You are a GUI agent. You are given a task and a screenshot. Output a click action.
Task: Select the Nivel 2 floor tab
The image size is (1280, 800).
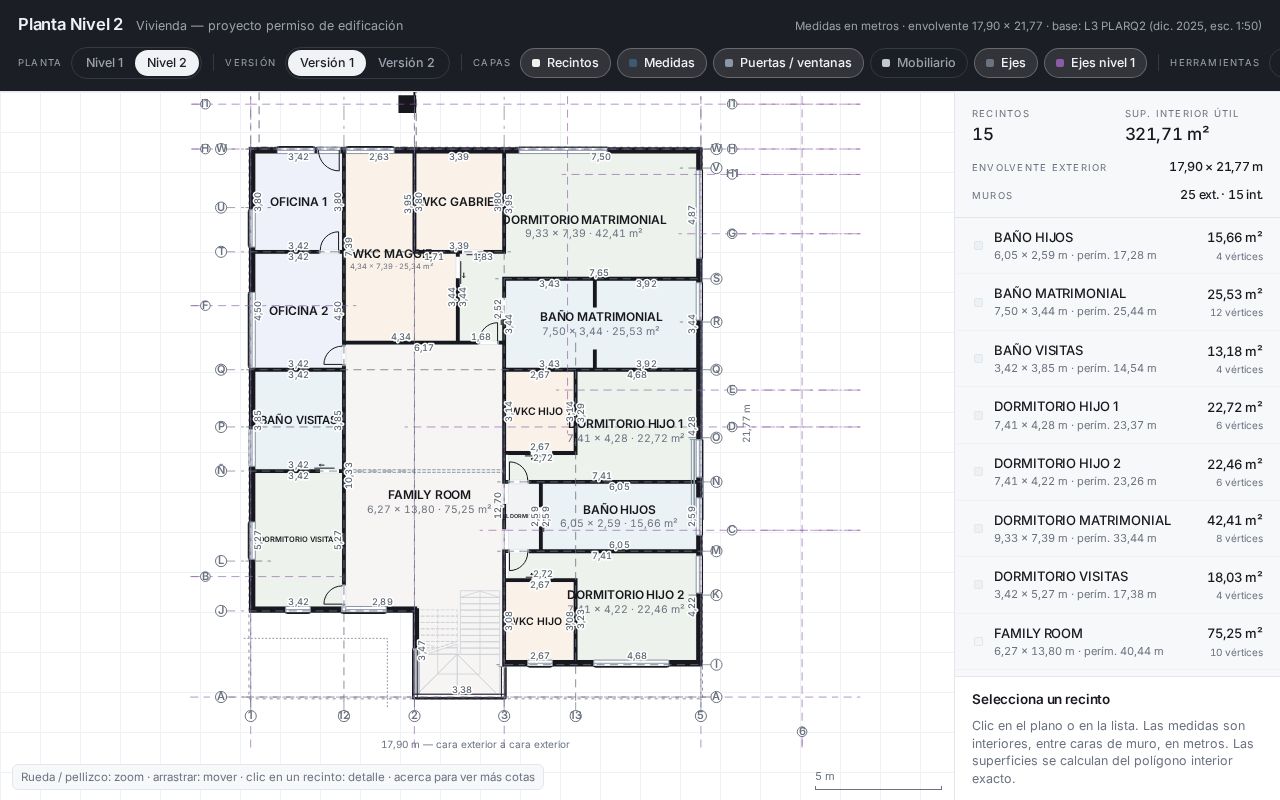167,63
